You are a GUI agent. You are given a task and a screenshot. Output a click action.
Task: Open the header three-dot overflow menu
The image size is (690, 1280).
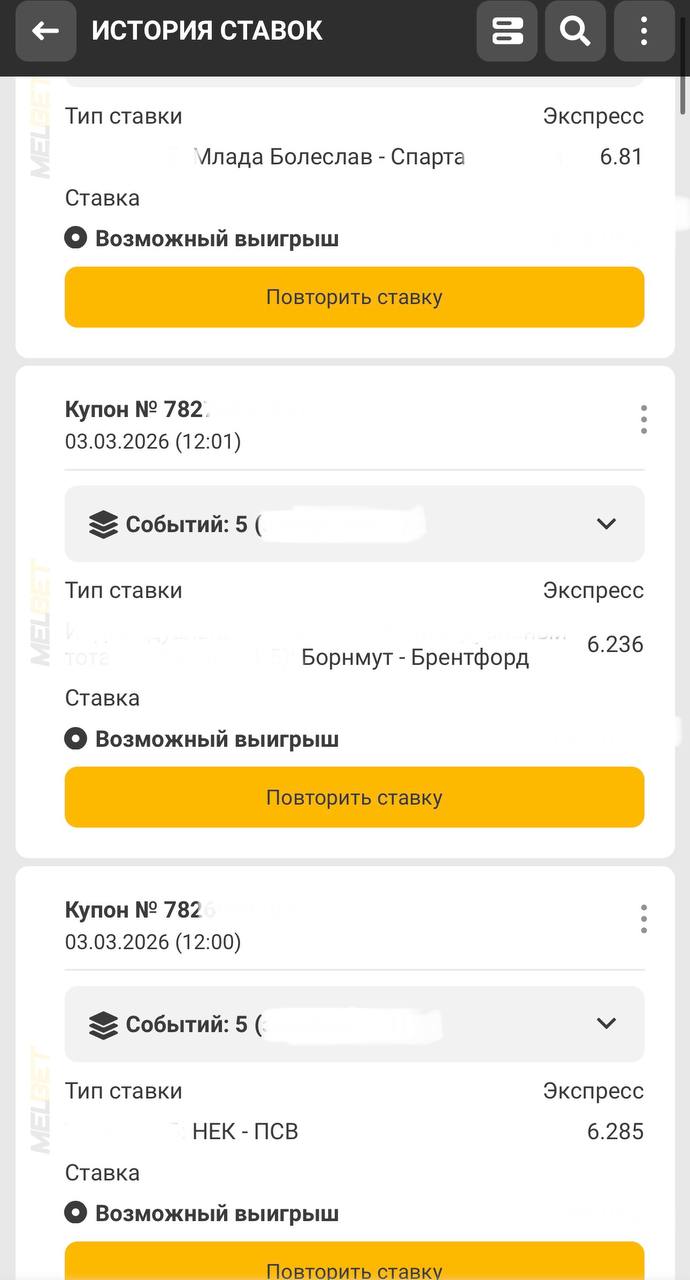643,32
